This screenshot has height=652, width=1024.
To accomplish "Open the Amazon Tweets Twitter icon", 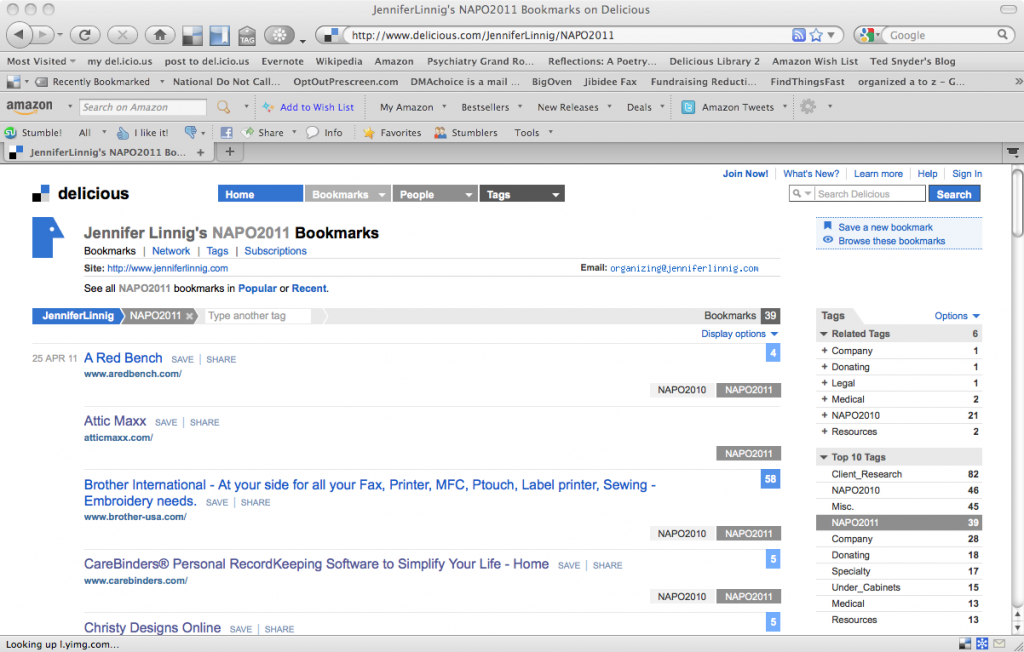I will (688, 107).
